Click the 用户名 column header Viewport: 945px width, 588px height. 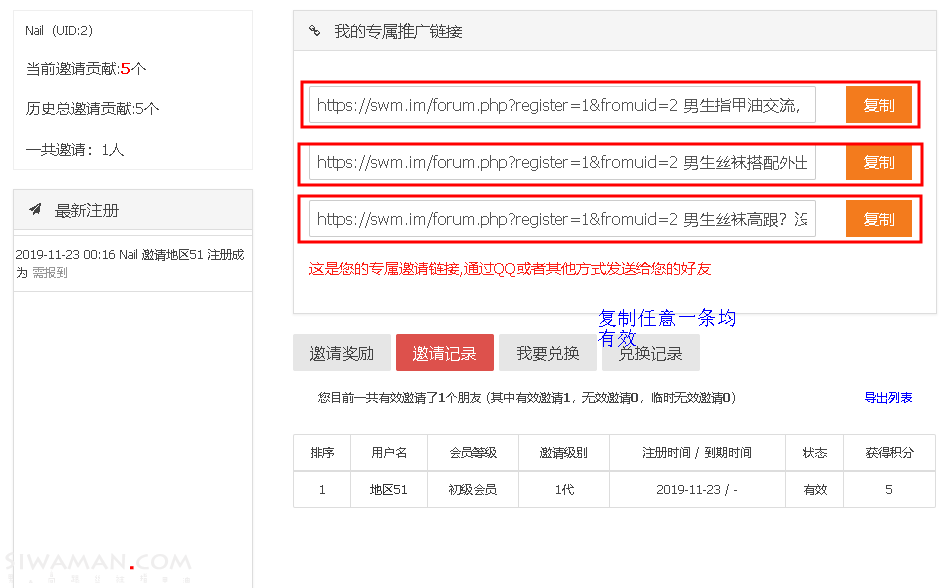tap(389, 453)
